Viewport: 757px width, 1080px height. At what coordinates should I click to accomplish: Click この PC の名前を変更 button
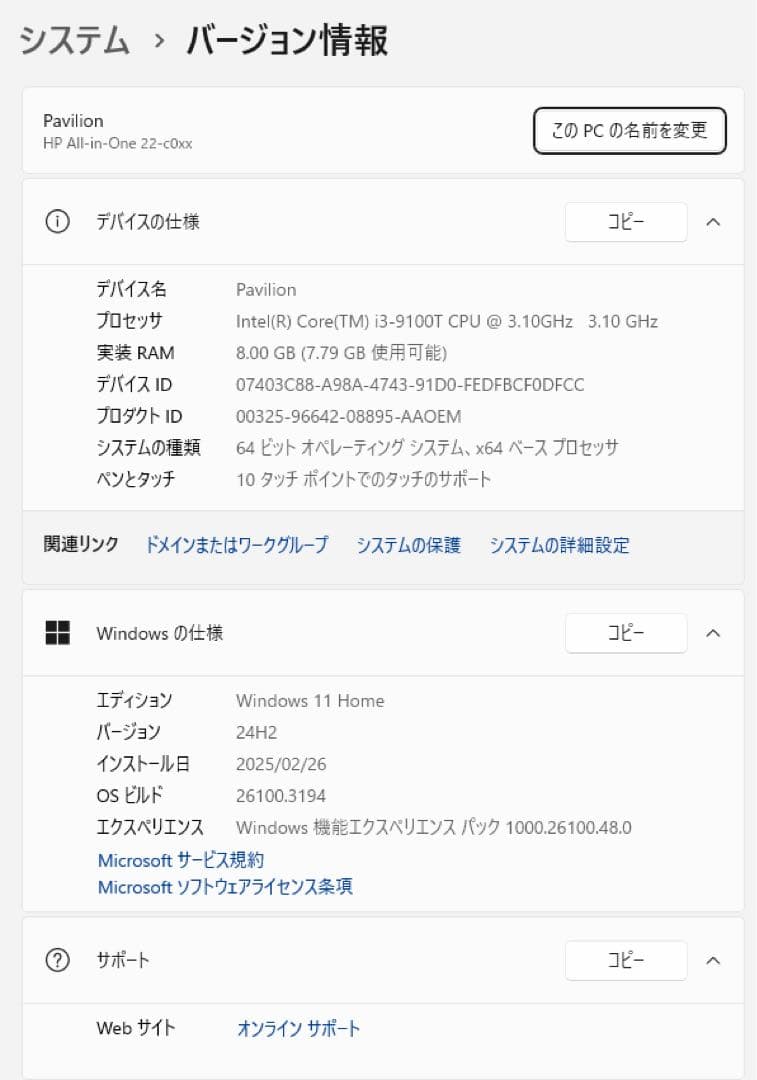click(x=630, y=130)
